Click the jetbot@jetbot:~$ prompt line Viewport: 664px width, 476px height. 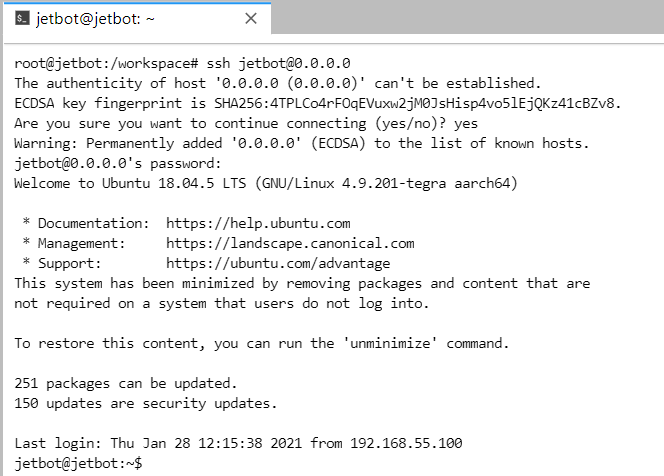[78, 463]
